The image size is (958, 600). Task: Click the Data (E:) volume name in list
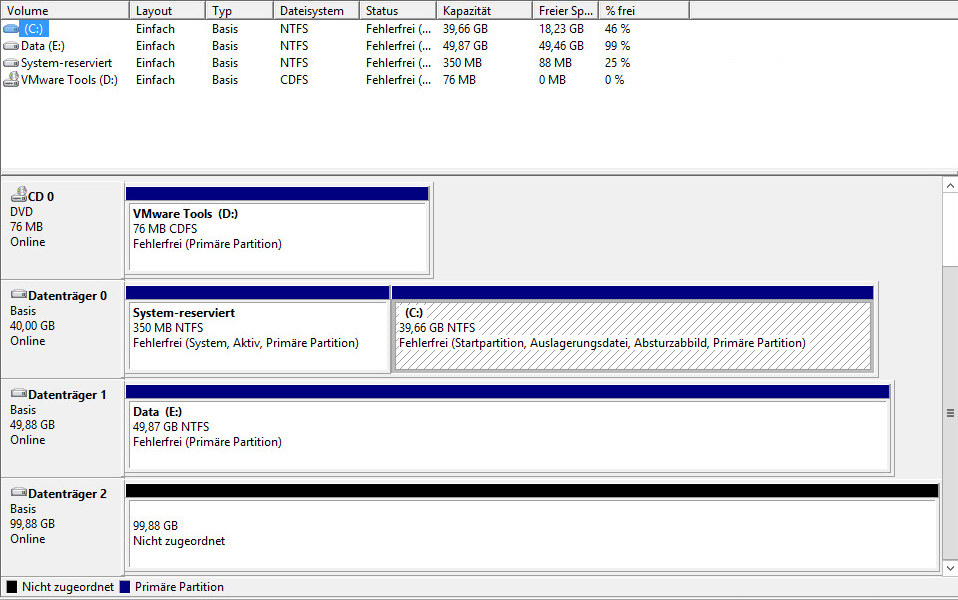(43, 46)
